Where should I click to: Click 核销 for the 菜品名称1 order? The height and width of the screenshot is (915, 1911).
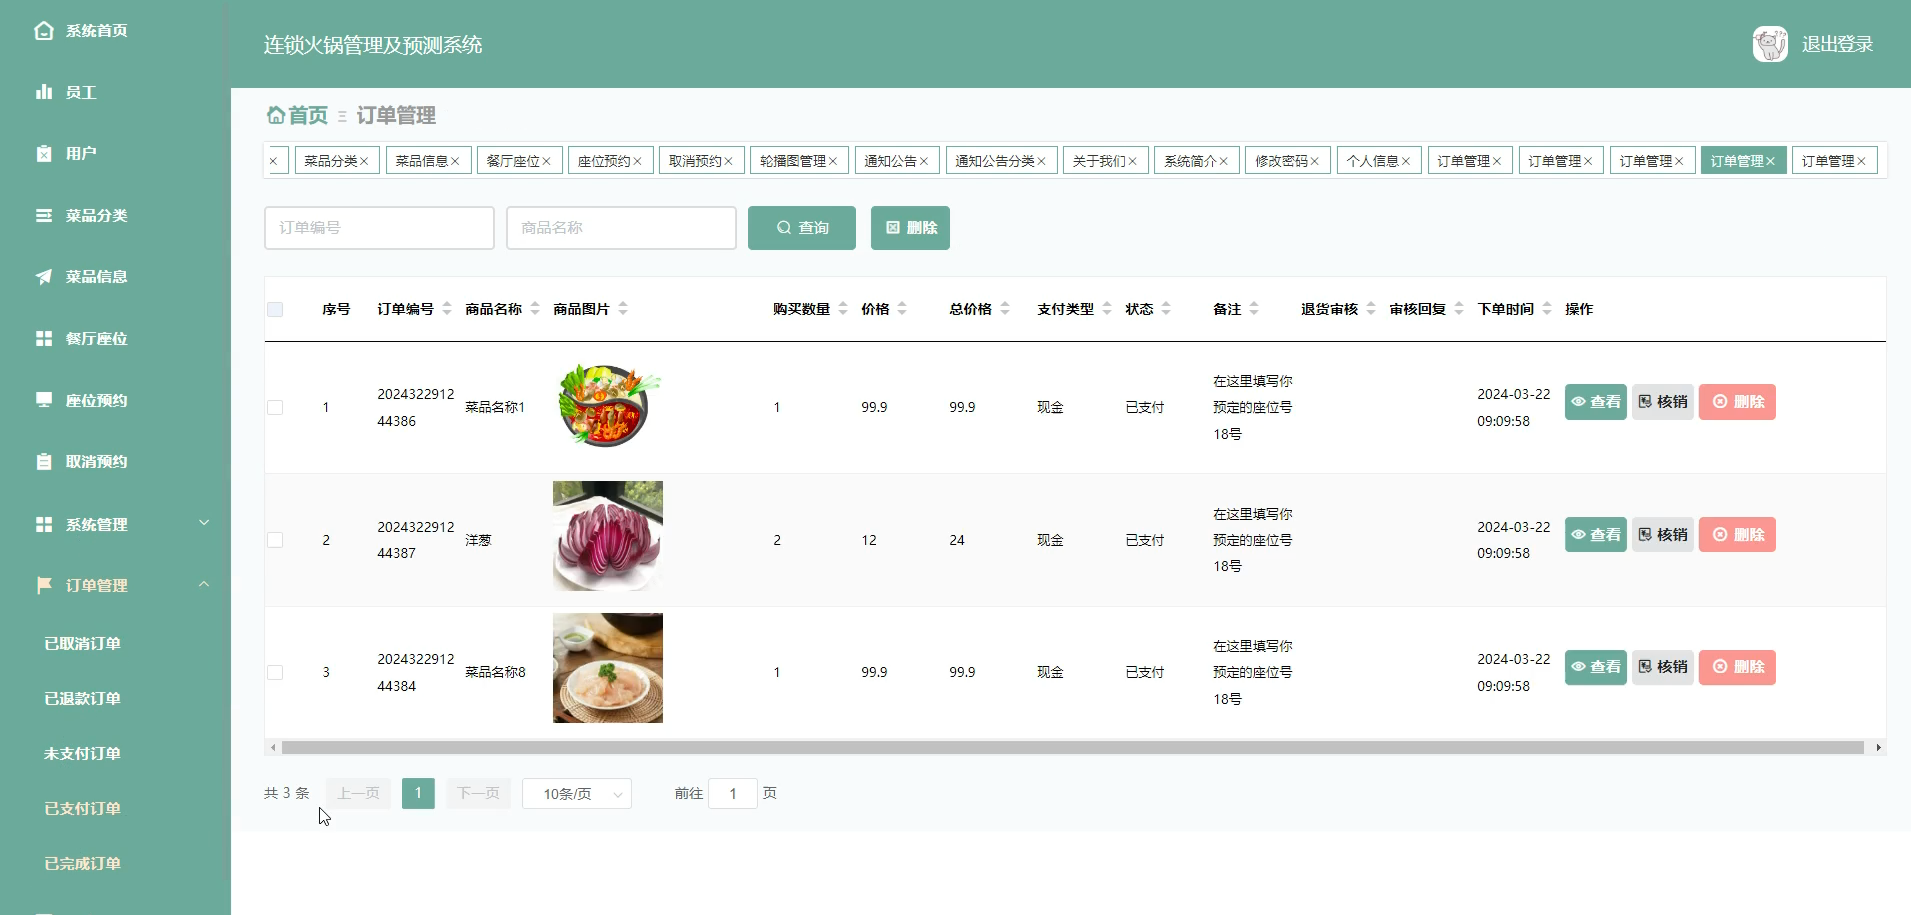pyautogui.click(x=1663, y=402)
